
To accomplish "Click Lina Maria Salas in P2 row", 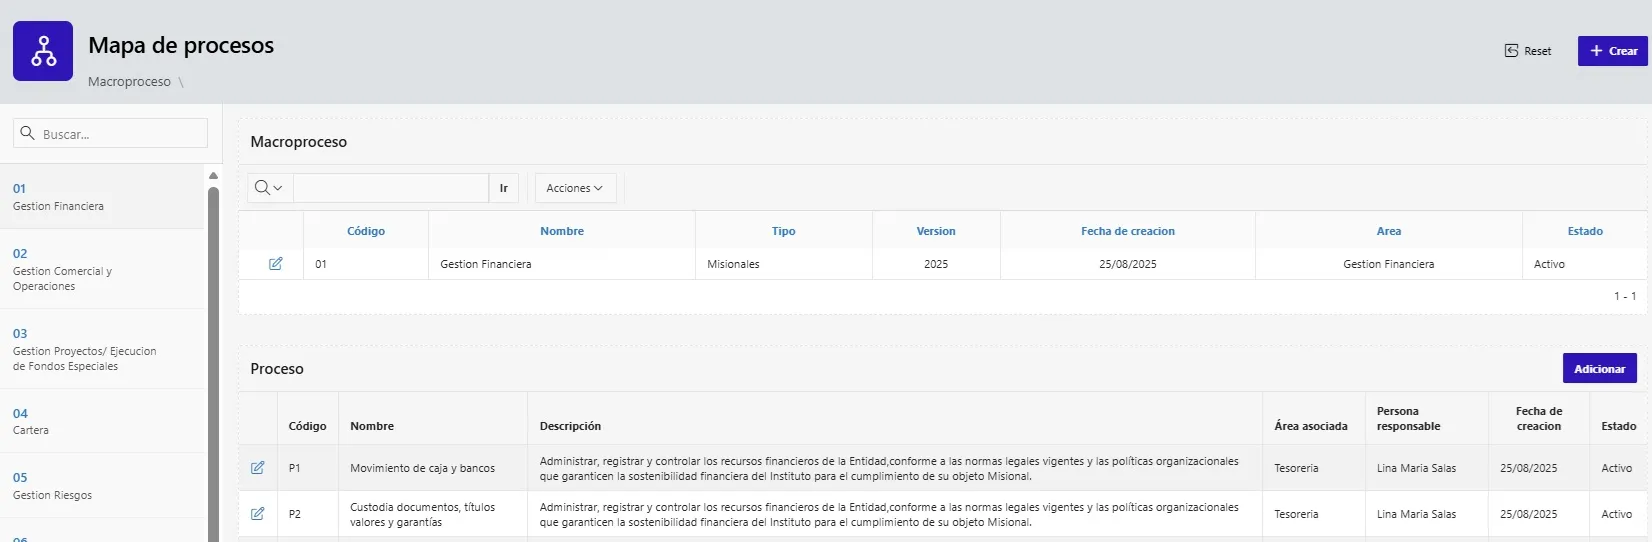I will (x=1416, y=514).
